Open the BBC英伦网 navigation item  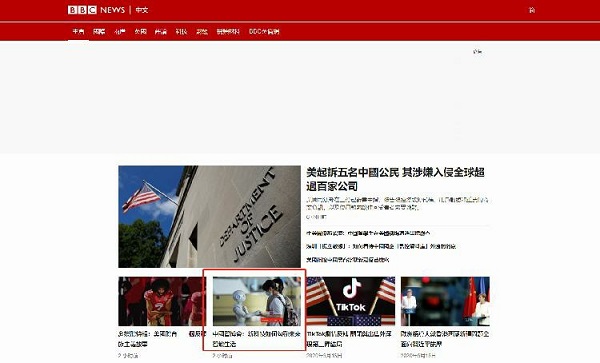(264, 31)
